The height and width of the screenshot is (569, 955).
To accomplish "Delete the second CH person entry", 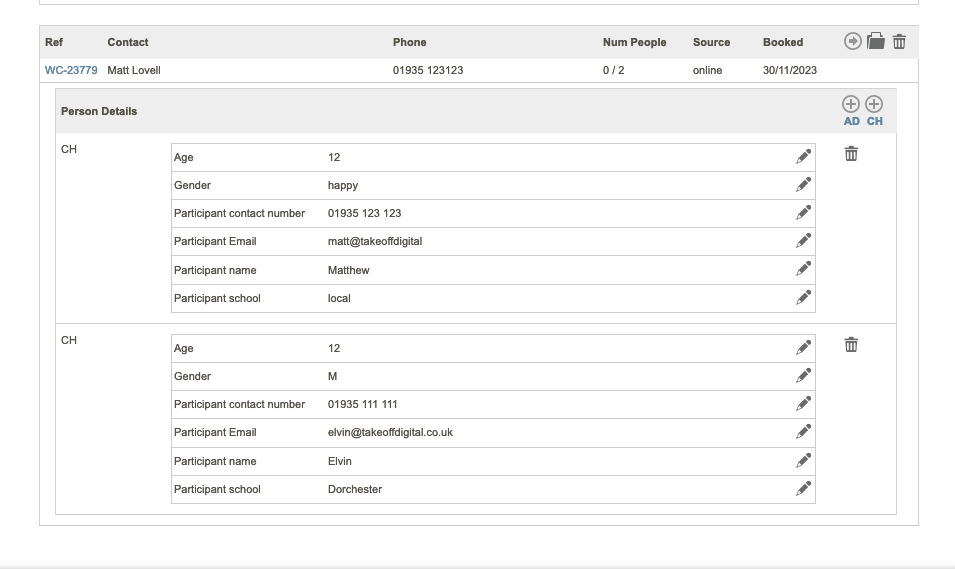I will (851, 345).
